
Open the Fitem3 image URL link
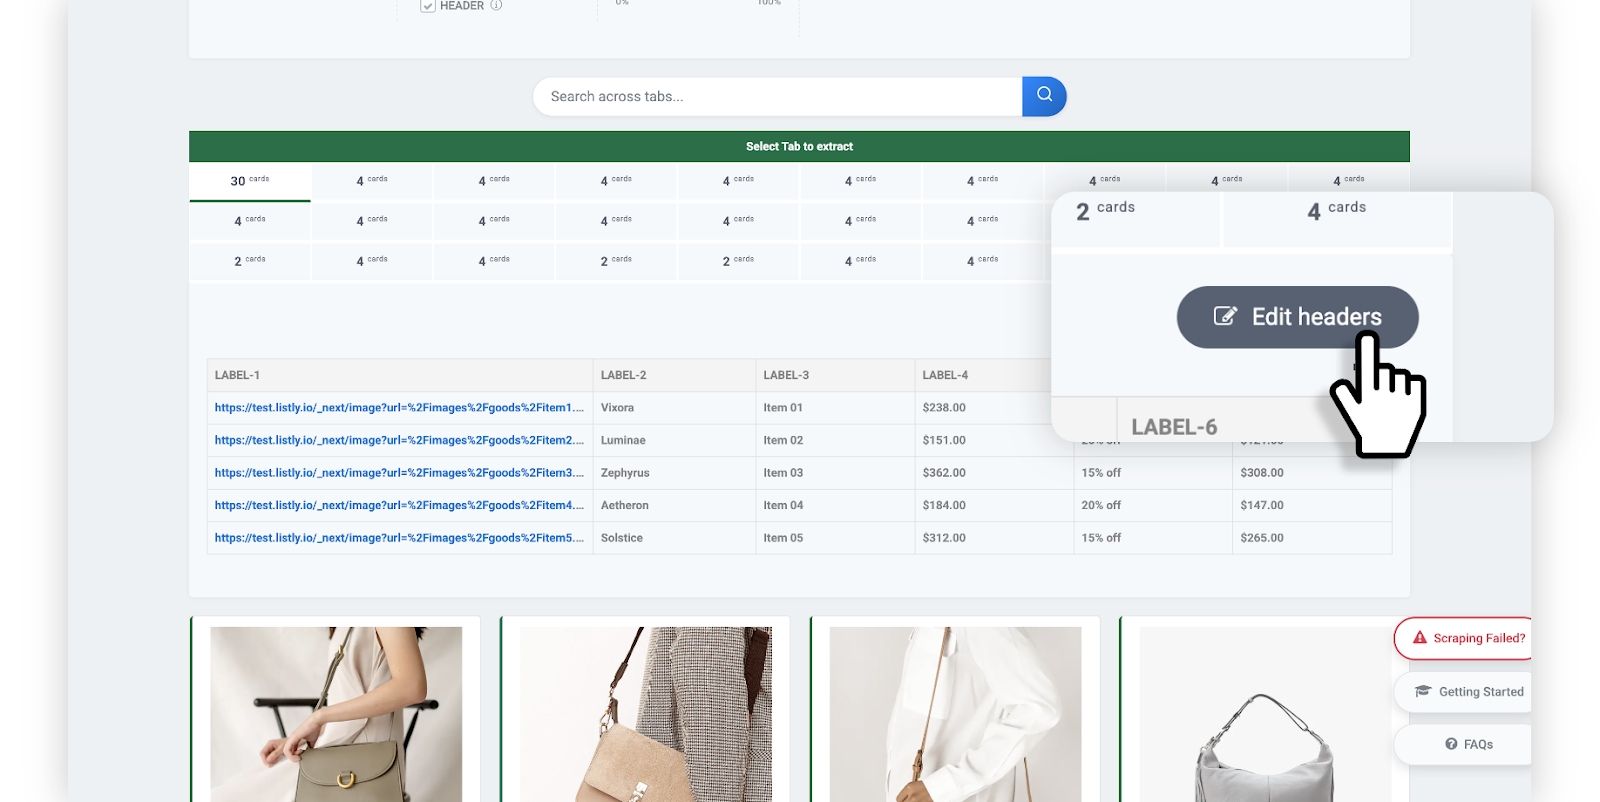point(398,473)
